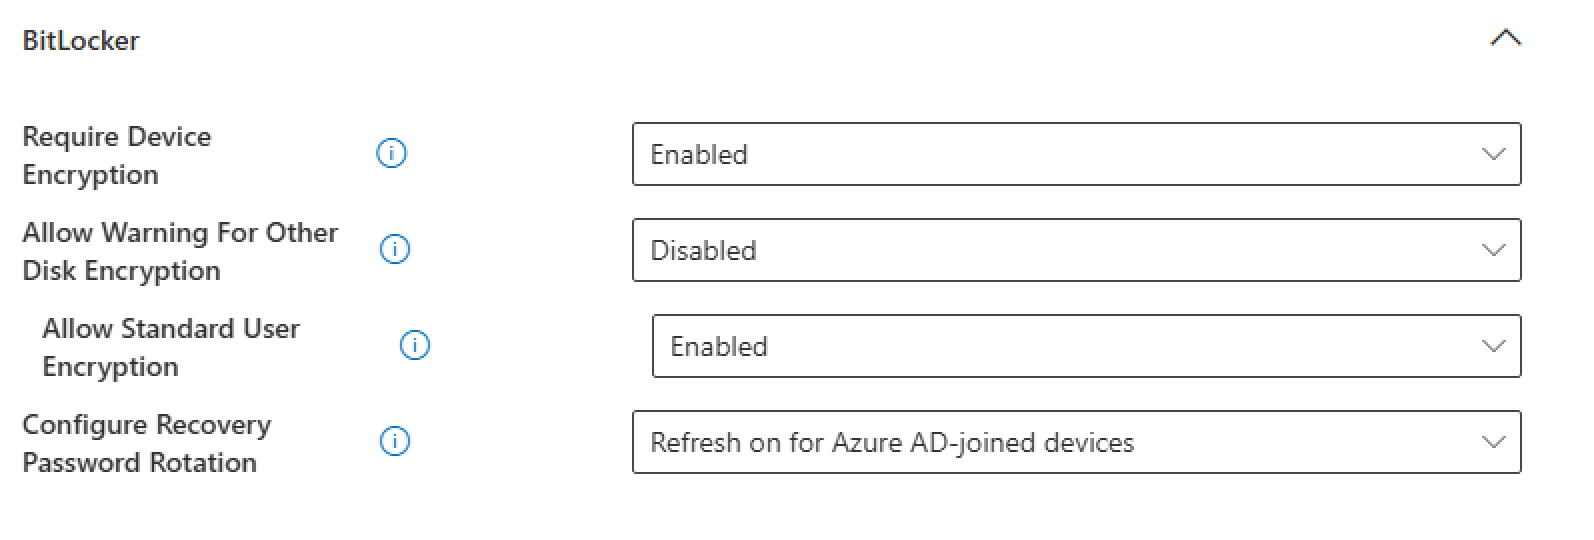1594x540 pixels.
Task: Click the down arrow beside the Disabled value
Action: 1493,250
